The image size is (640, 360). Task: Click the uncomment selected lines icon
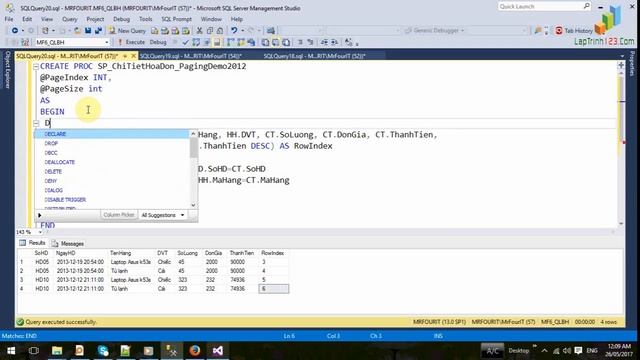tap(310, 42)
